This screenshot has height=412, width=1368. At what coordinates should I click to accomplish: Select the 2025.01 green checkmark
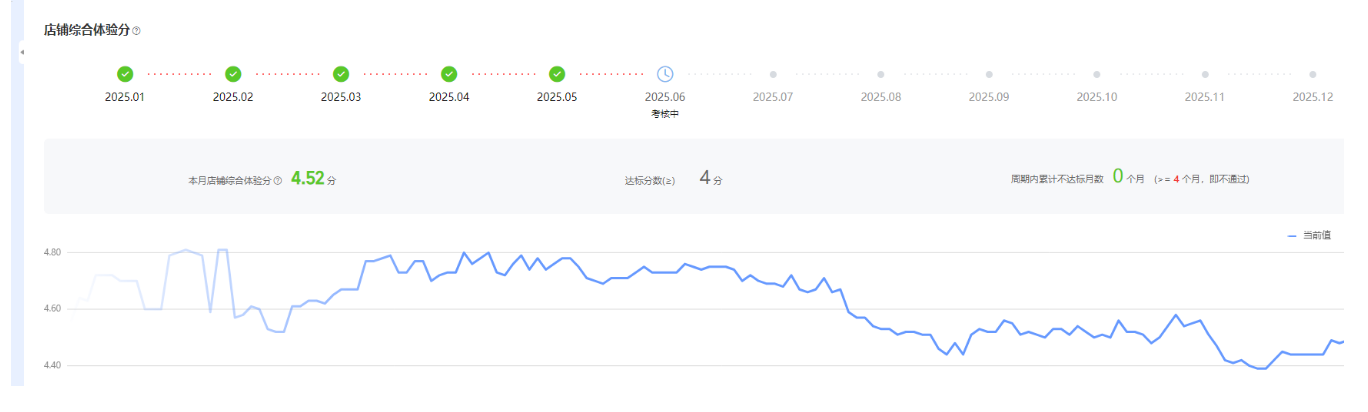125,74
